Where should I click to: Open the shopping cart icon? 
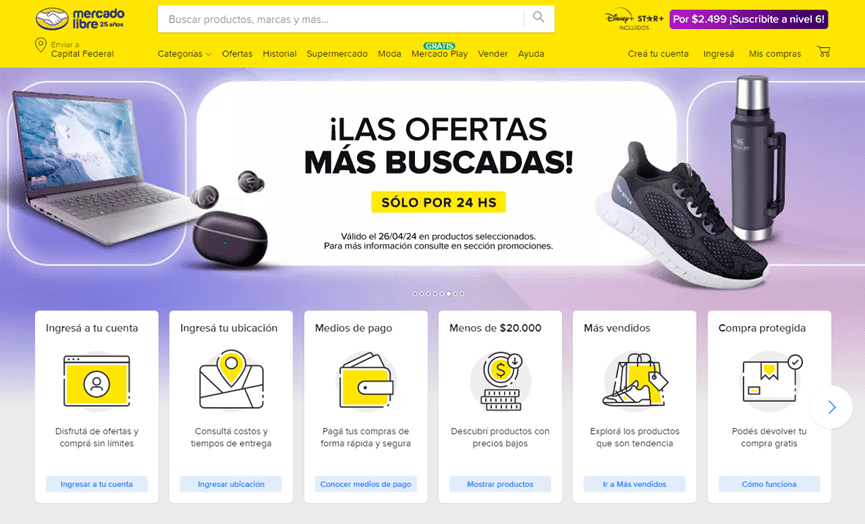click(824, 52)
